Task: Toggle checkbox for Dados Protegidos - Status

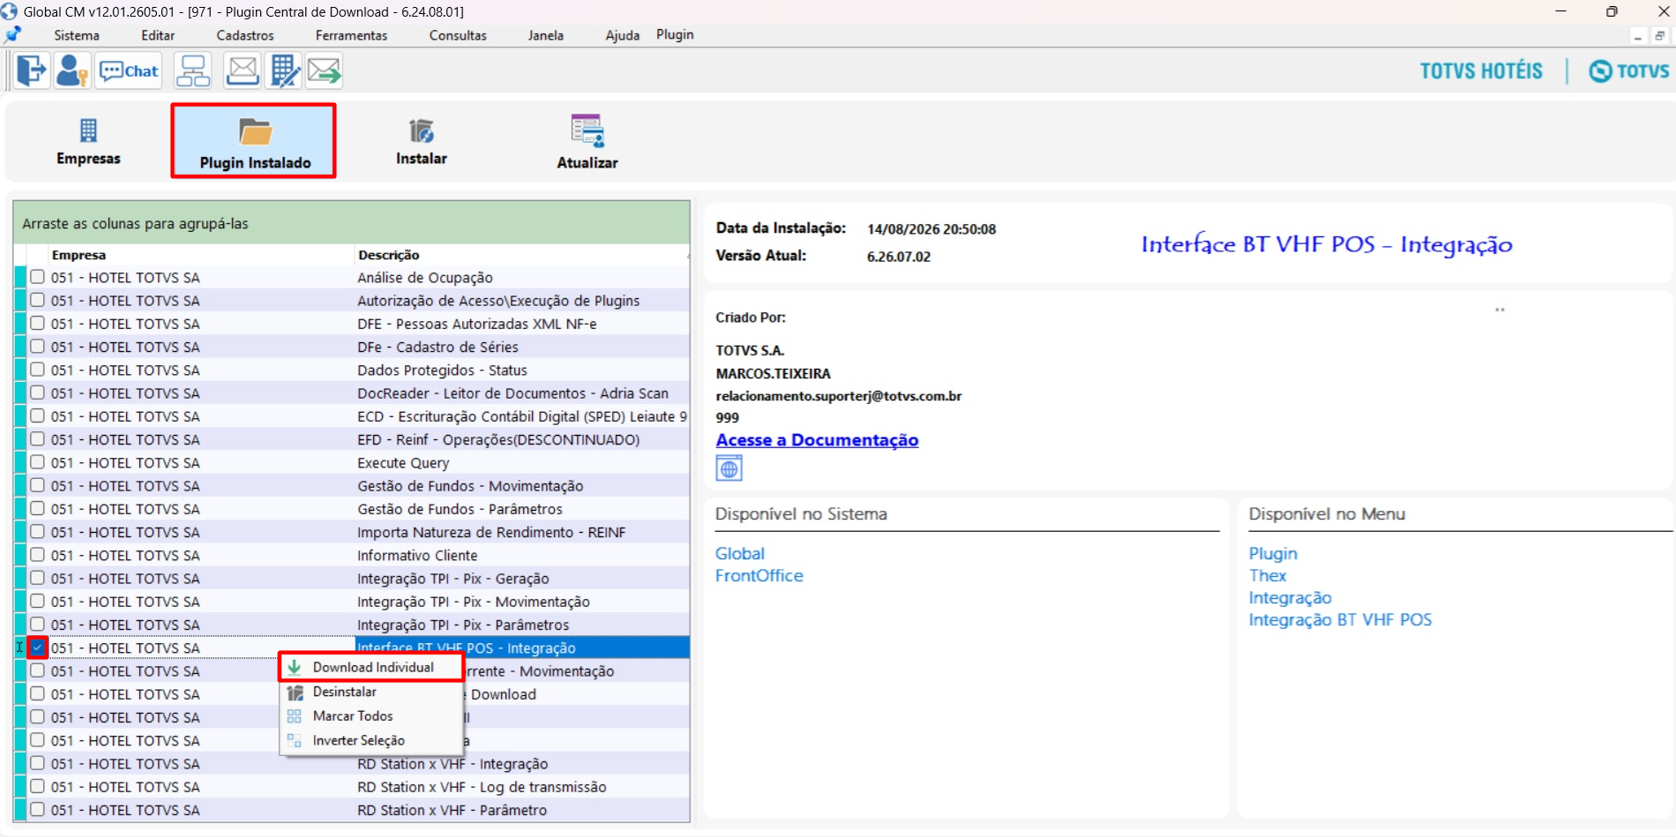Action: click(x=37, y=370)
